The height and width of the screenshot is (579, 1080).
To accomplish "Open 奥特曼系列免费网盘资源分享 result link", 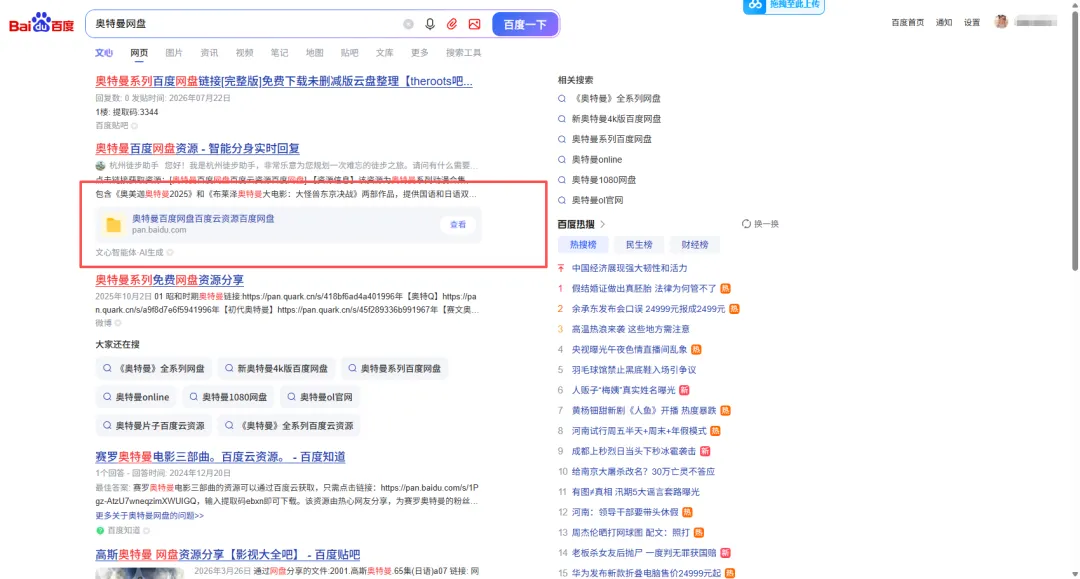I will coord(169,280).
